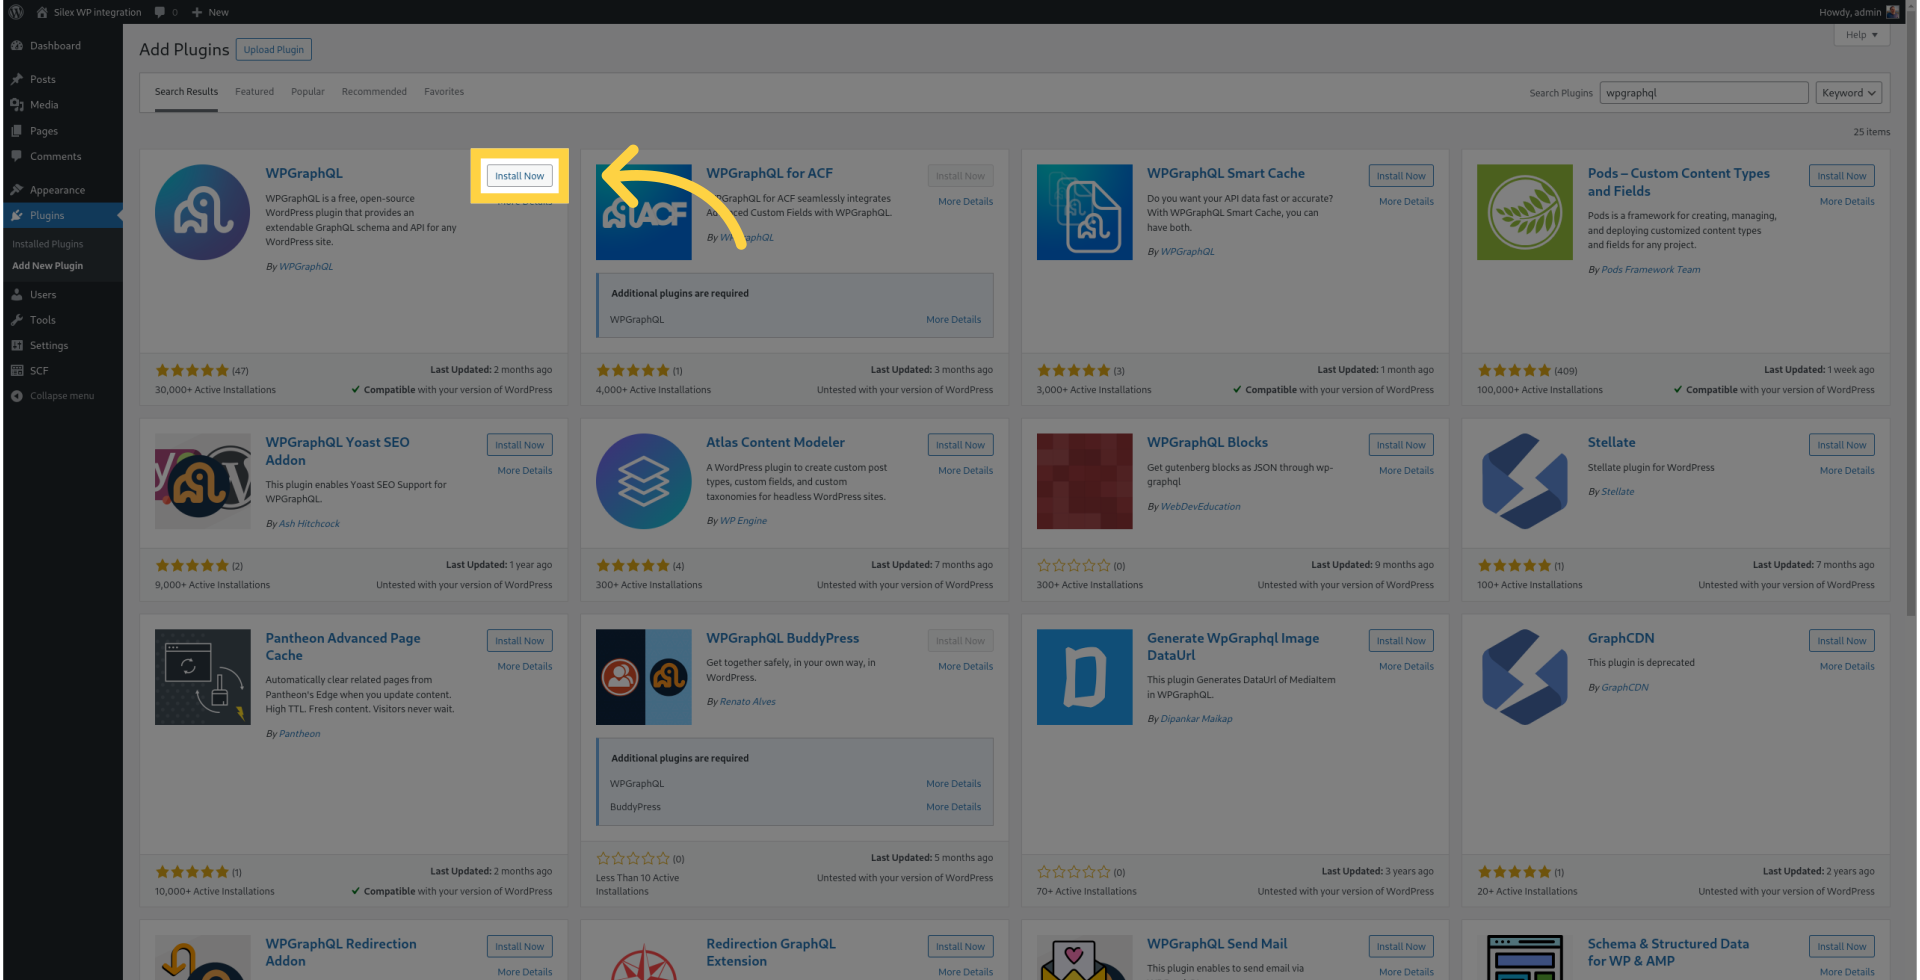Open Dashboard from the sidebar
This screenshot has height=980, width=1920.
point(55,46)
